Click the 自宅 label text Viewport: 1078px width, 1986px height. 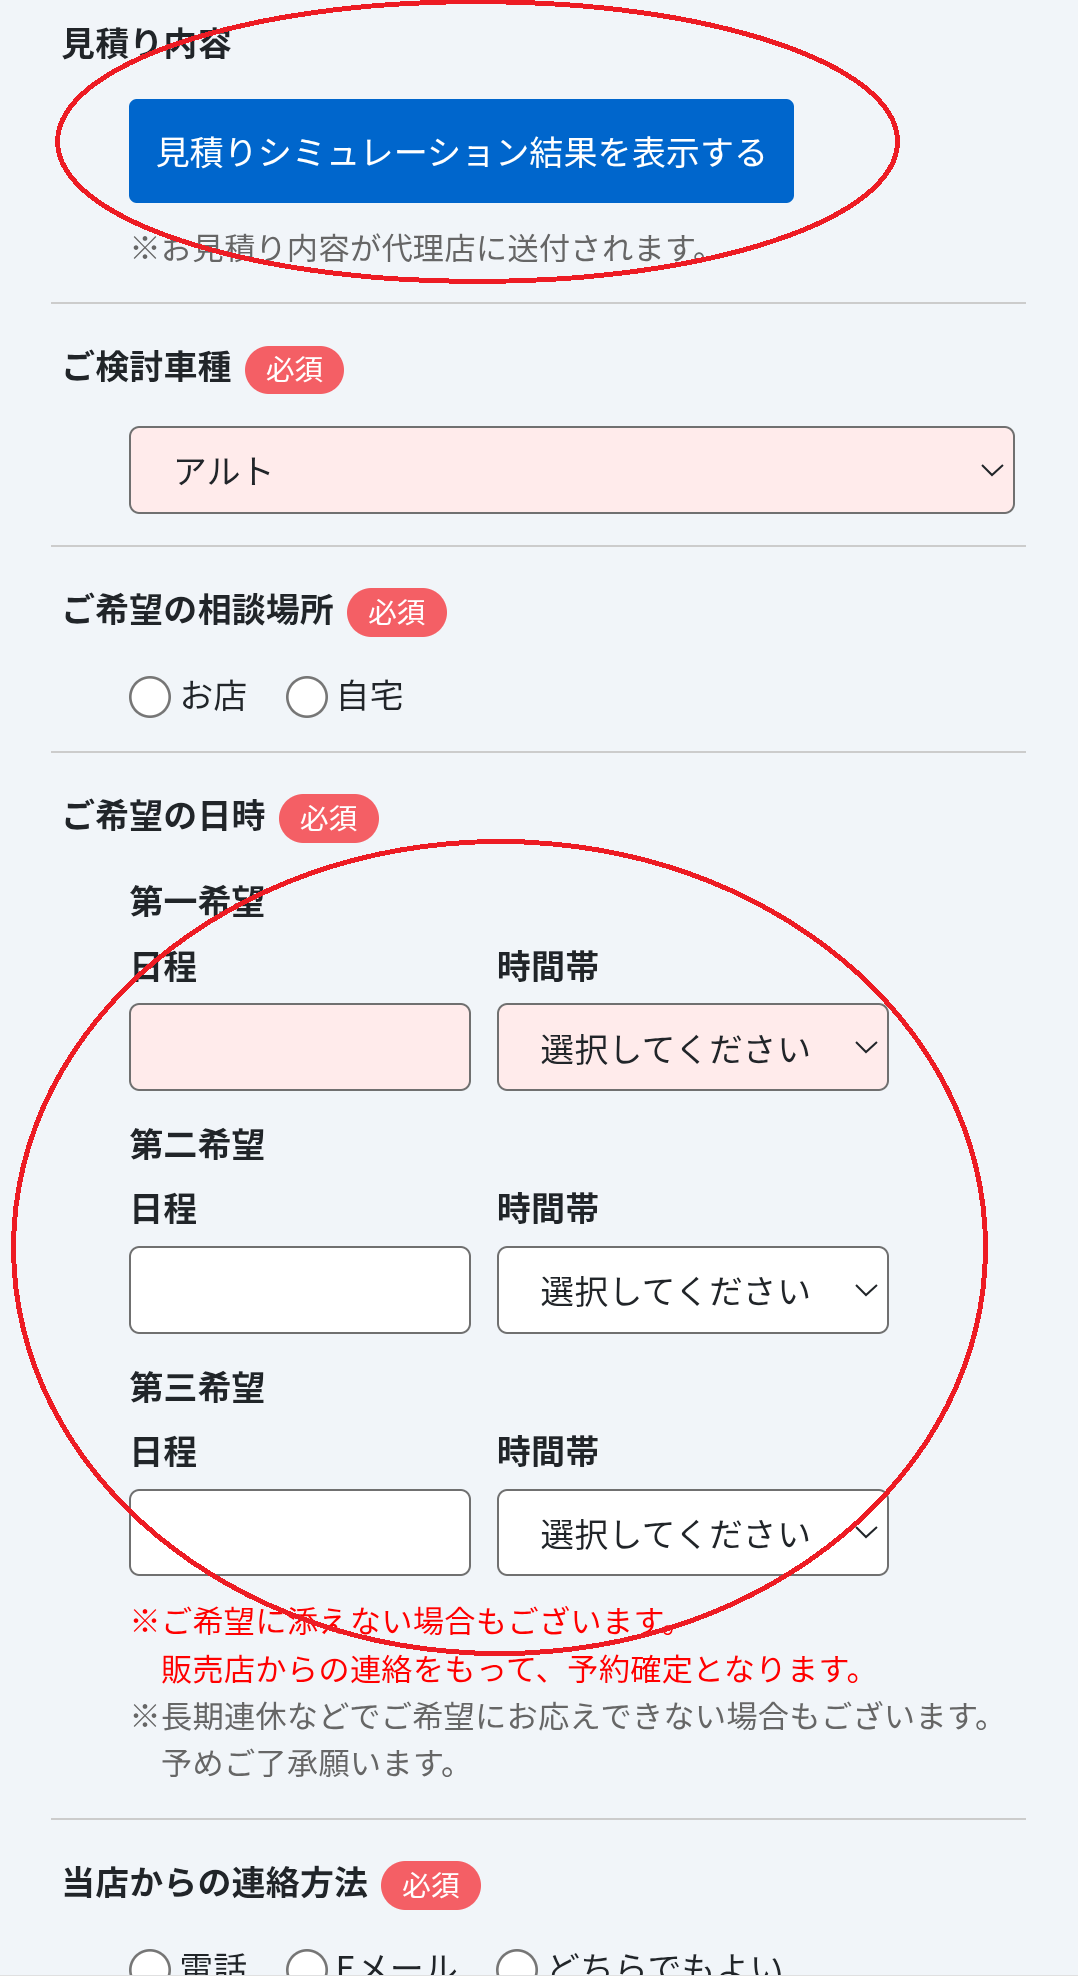pyautogui.click(x=371, y=696)
